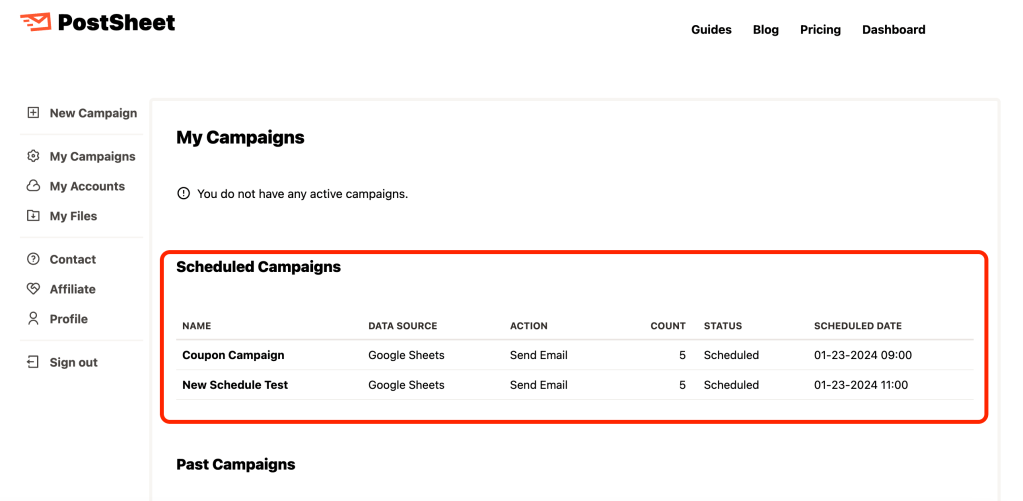Open the Blog navigation item

[766, 30]
